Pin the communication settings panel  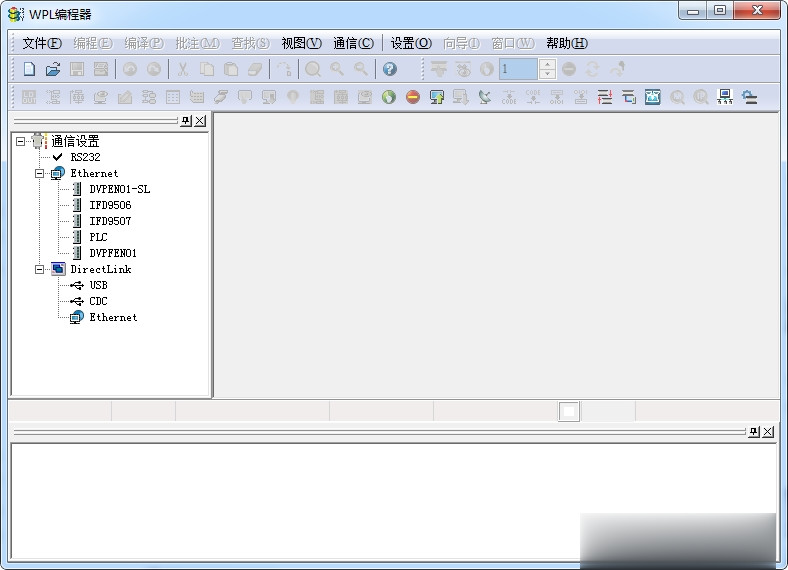pos(186,121)
